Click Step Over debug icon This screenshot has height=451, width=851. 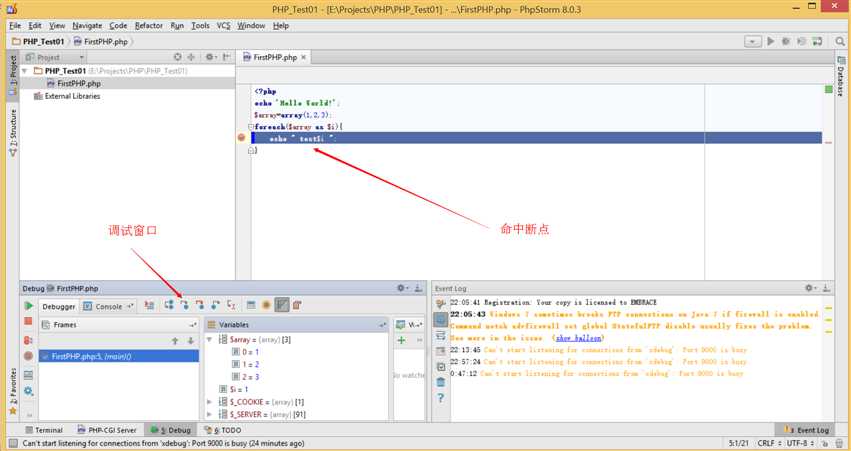tap(169, 306)
